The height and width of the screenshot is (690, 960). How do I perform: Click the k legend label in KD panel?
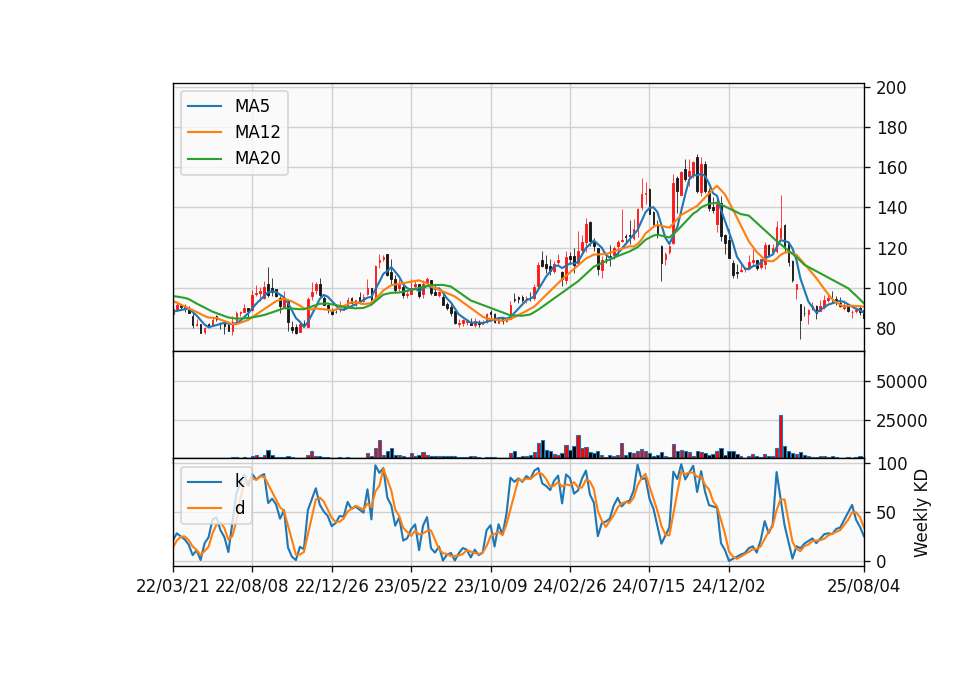[x=239, y=481]
